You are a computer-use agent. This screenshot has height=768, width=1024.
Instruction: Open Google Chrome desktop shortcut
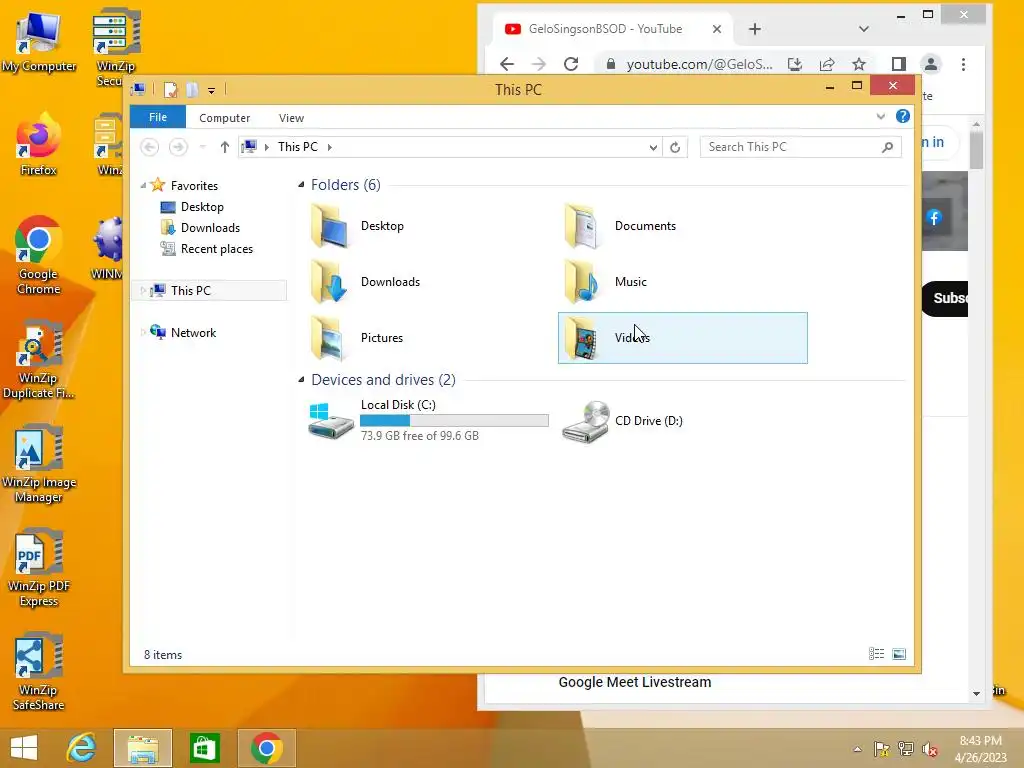(x=39, y=255)
